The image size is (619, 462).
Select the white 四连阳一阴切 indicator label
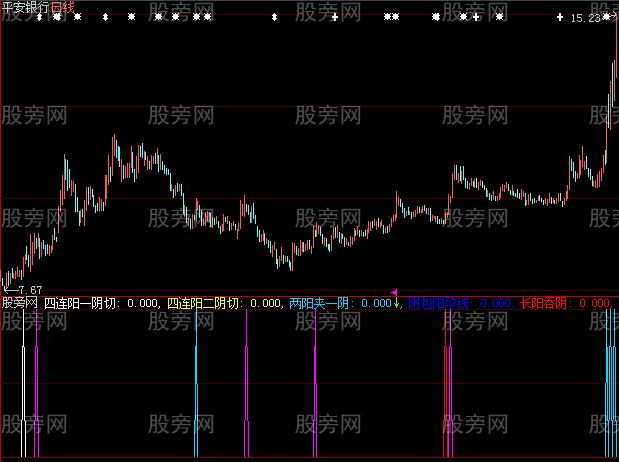click(80, 303)
